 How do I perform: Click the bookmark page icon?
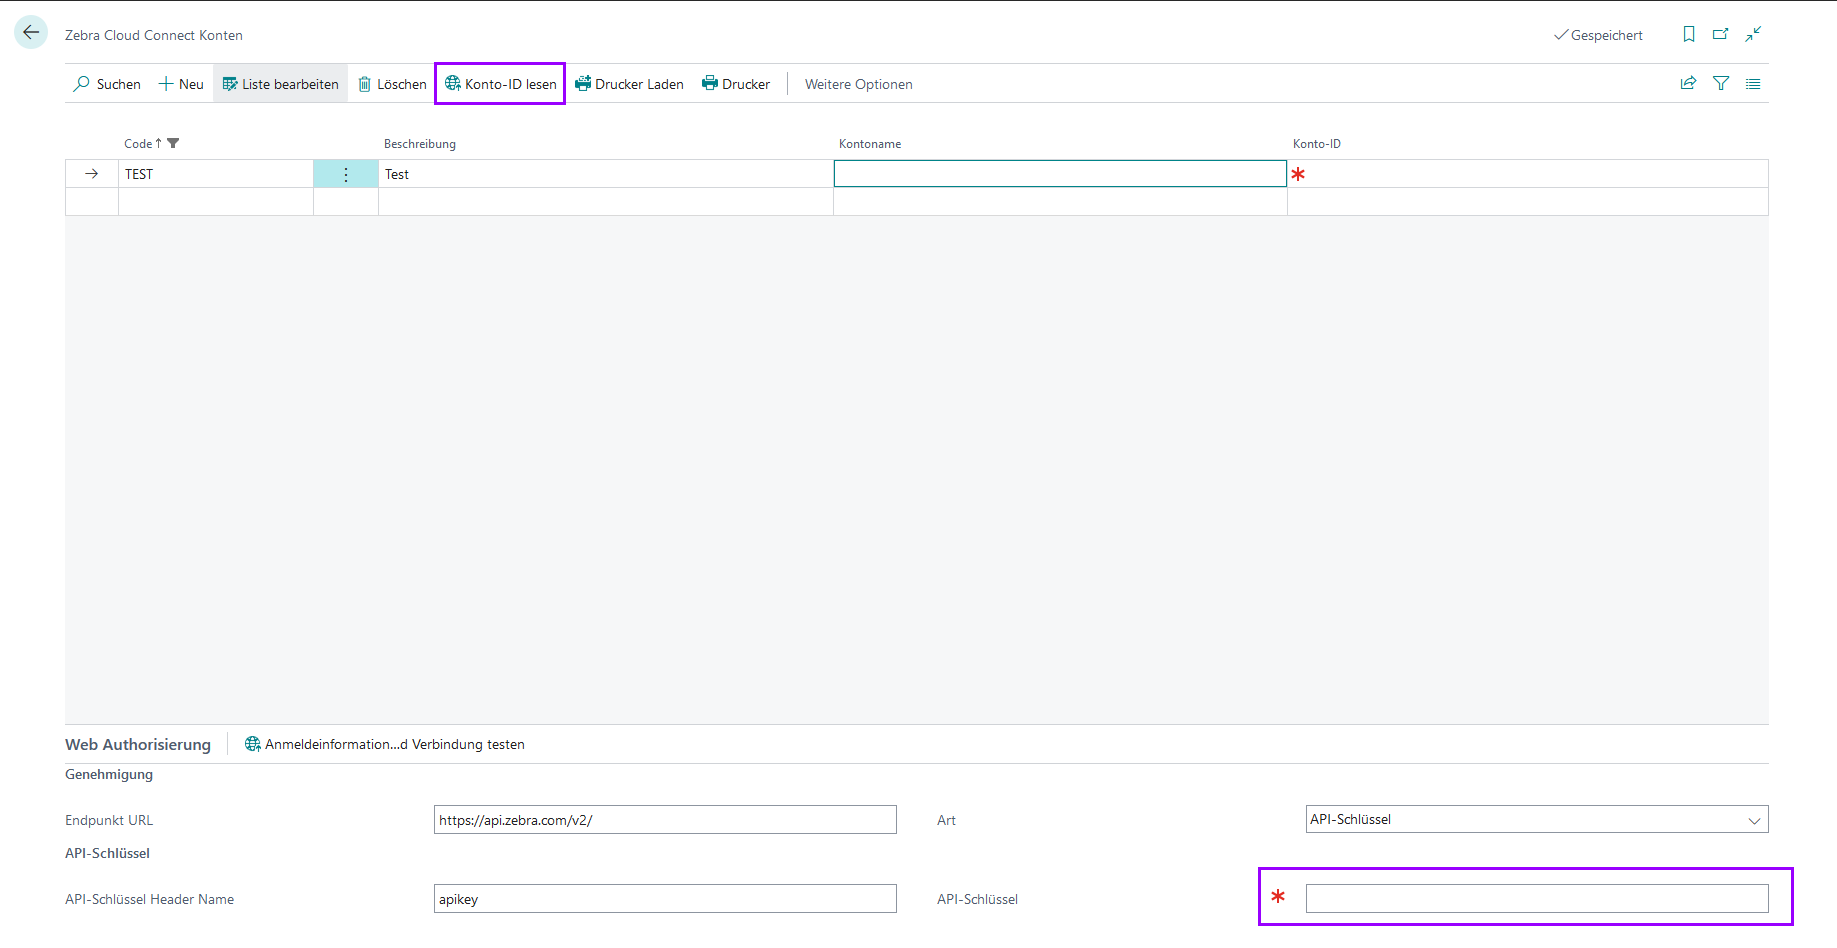1689,34
